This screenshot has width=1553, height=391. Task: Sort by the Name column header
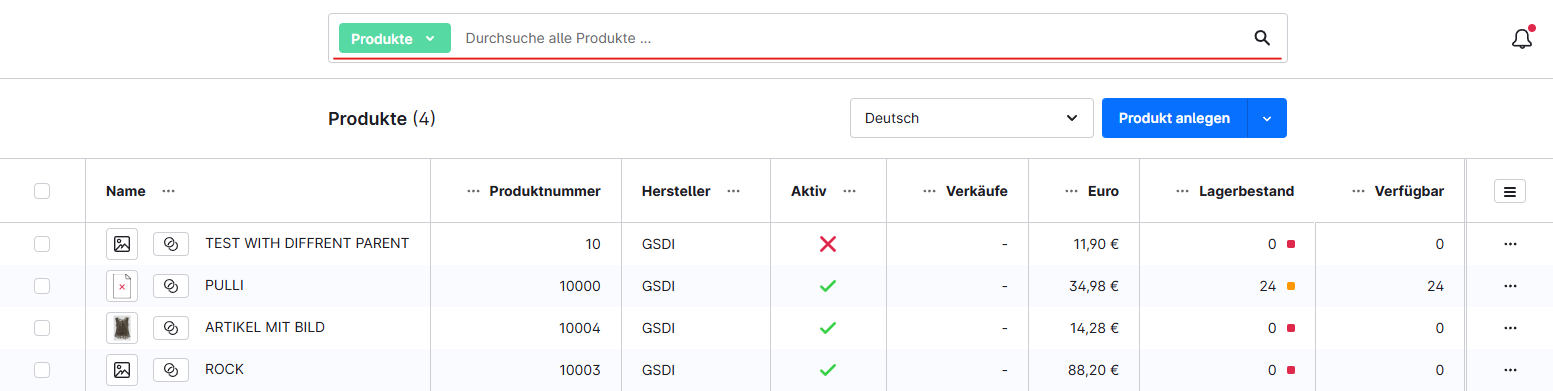pos(126,191)
